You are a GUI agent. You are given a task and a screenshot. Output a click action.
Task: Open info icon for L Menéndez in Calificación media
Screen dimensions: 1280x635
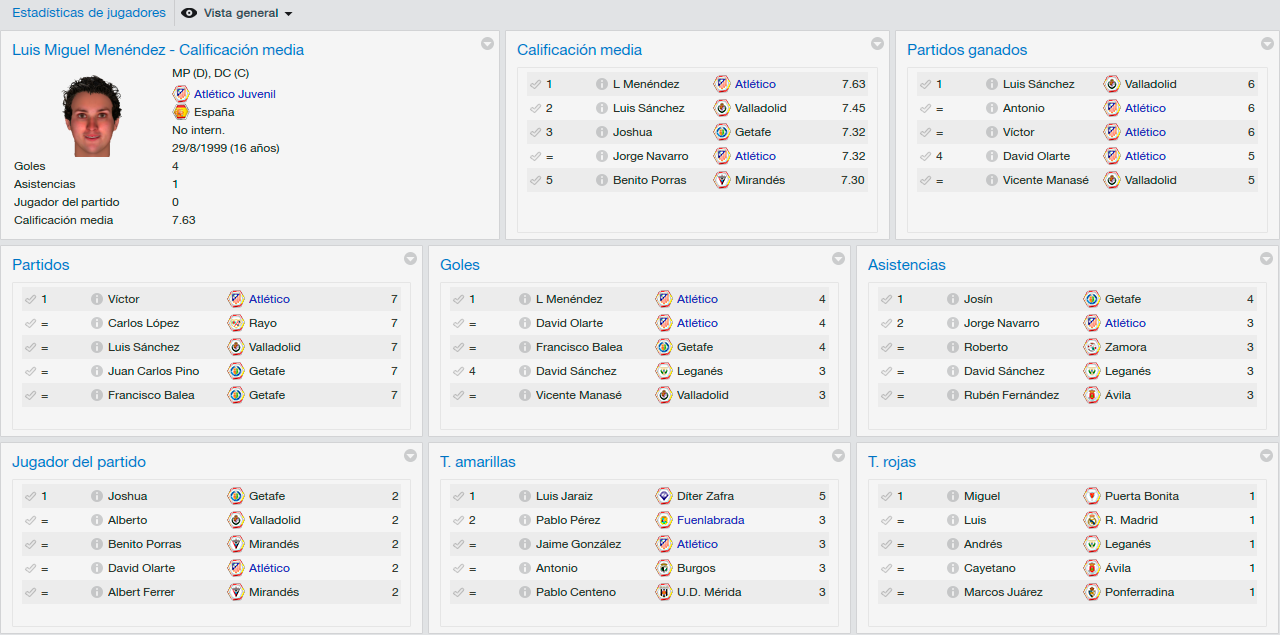click(x=602, y=85)
